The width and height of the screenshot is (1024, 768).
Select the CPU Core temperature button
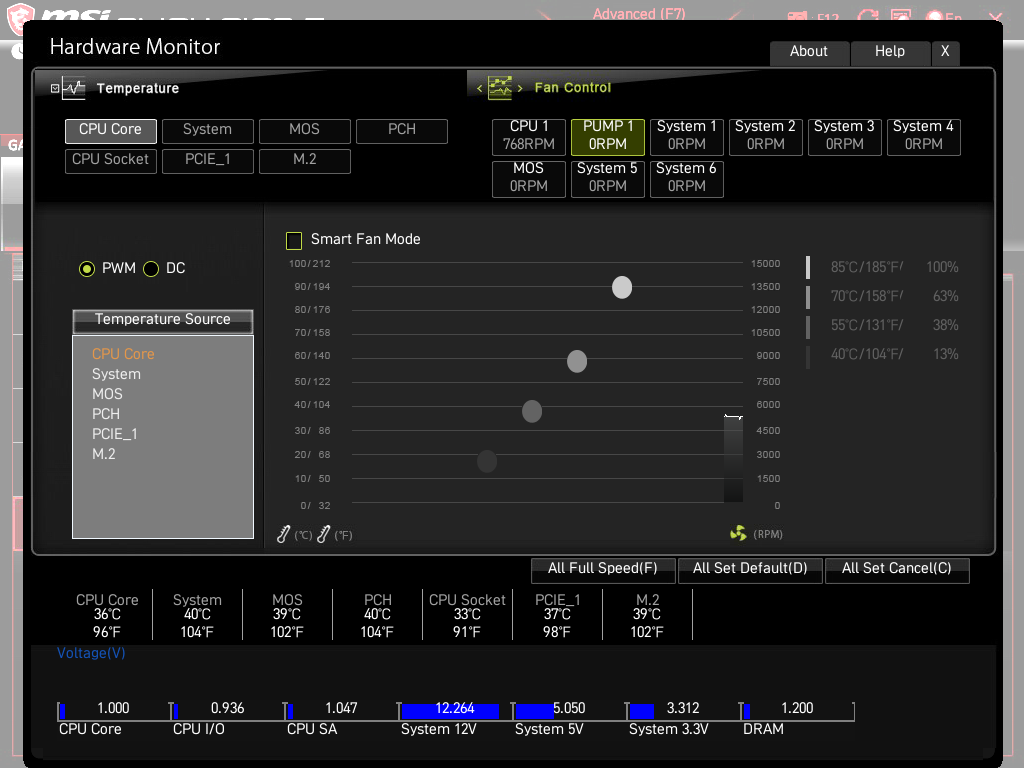(110, 131)
